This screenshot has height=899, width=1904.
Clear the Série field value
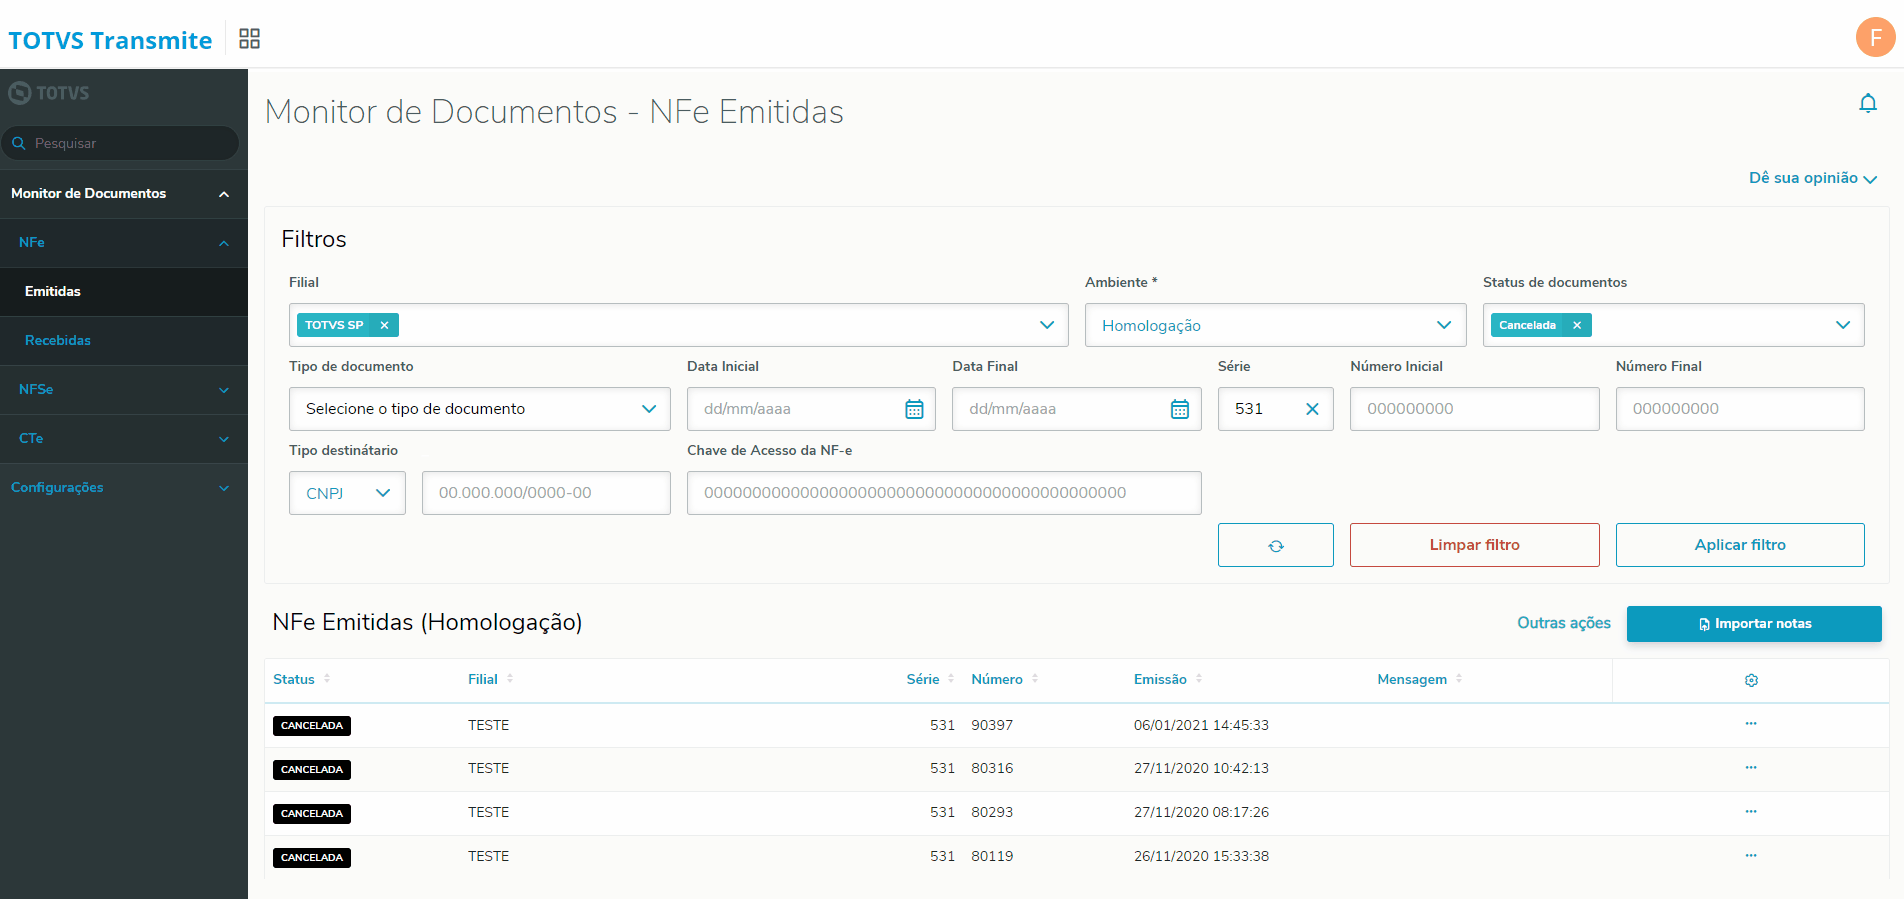pyautogui.click(x=1312, y=409)
